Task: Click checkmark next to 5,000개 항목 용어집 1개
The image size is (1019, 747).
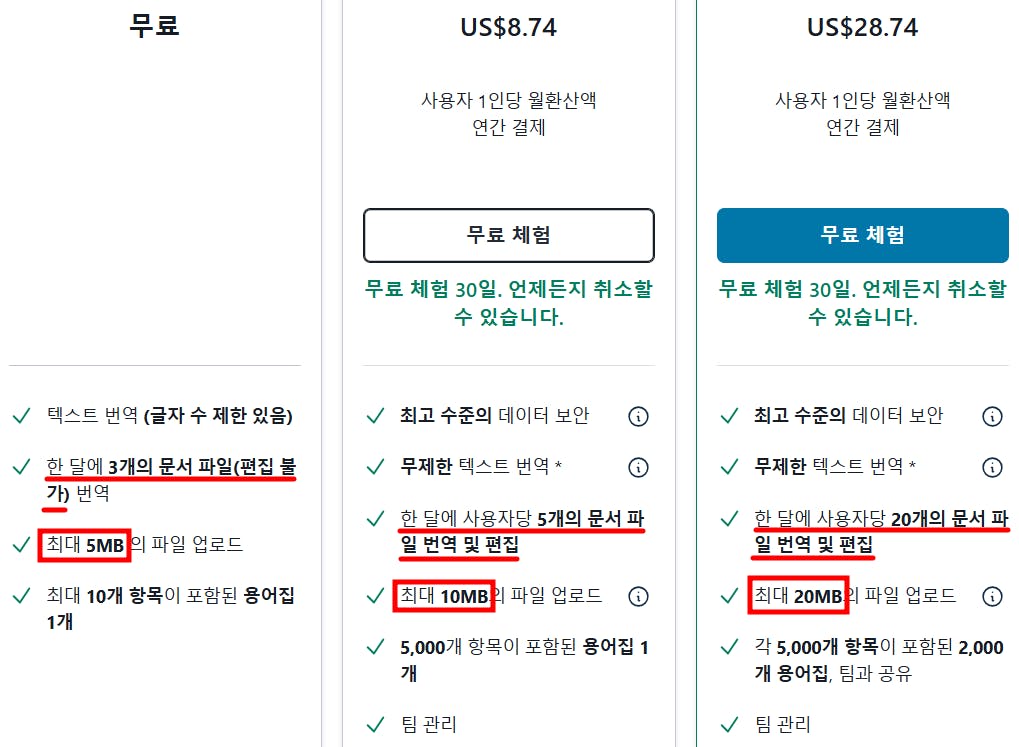Action: point(375,648)
